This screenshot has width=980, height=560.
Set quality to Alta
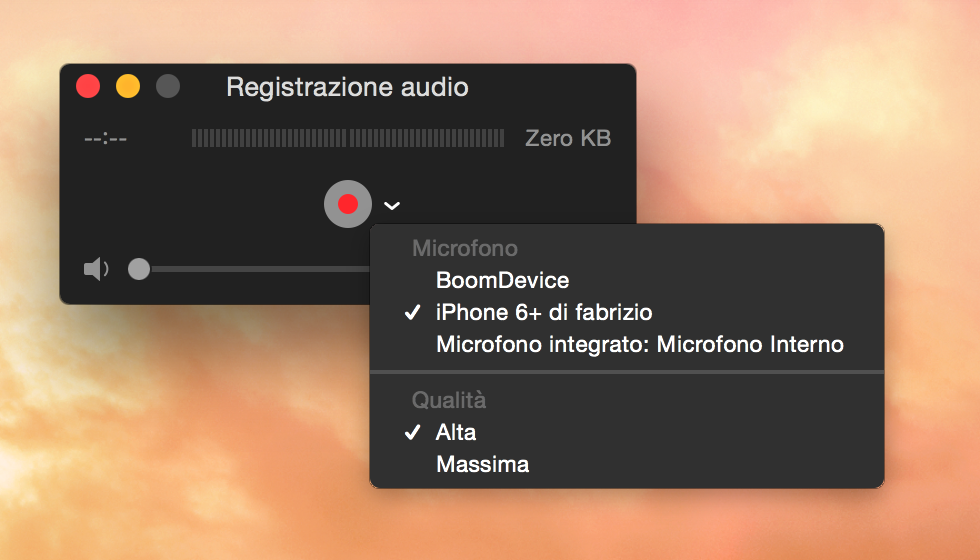[456, 433]
